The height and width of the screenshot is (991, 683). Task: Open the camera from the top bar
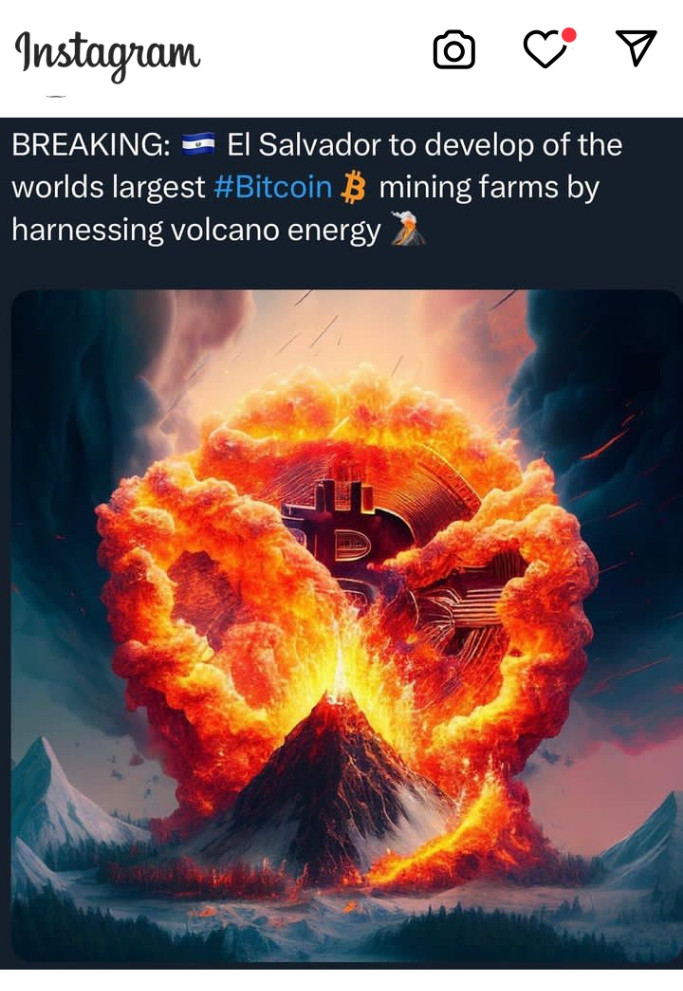pos(454,50)
